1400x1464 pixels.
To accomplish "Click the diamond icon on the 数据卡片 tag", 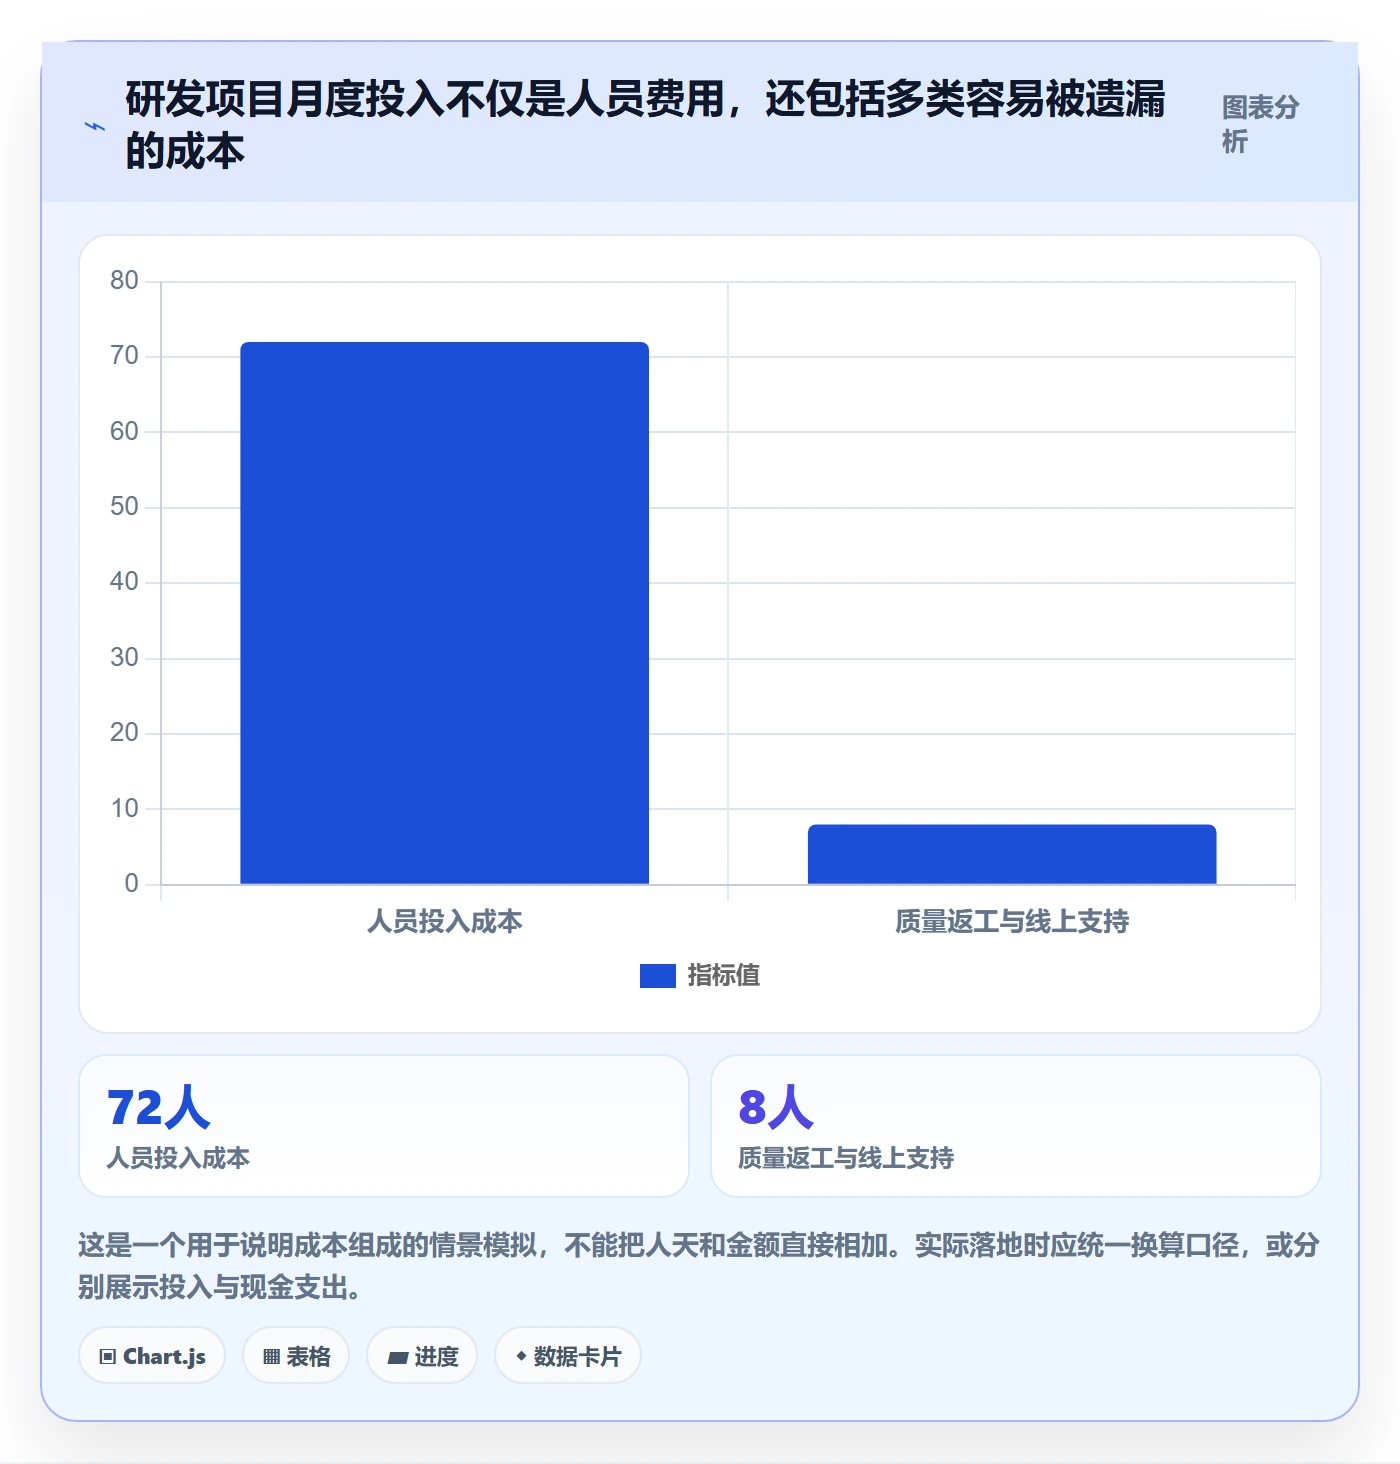I will (521, 1356).
